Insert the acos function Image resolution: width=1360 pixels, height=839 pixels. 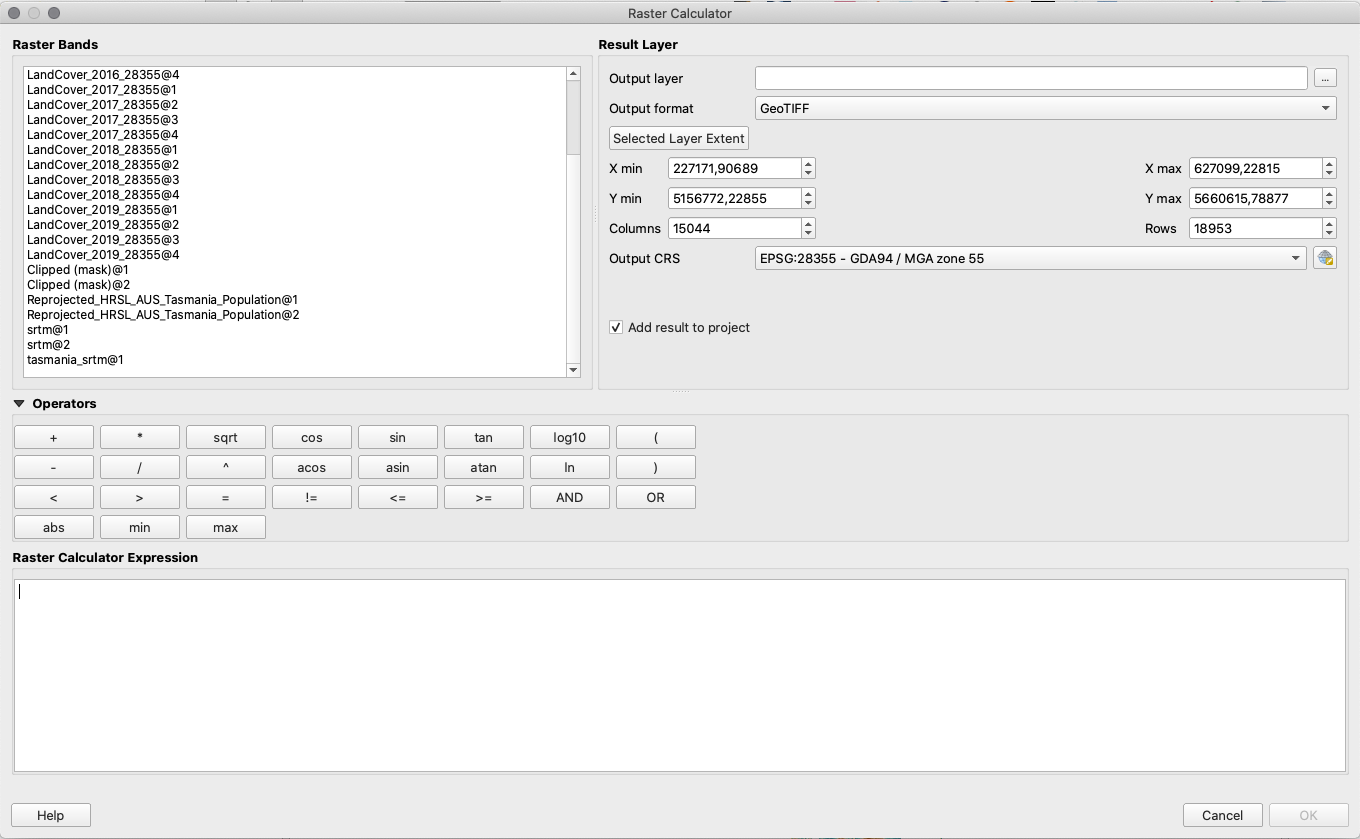pyautogui.click(x=312, y=467)
